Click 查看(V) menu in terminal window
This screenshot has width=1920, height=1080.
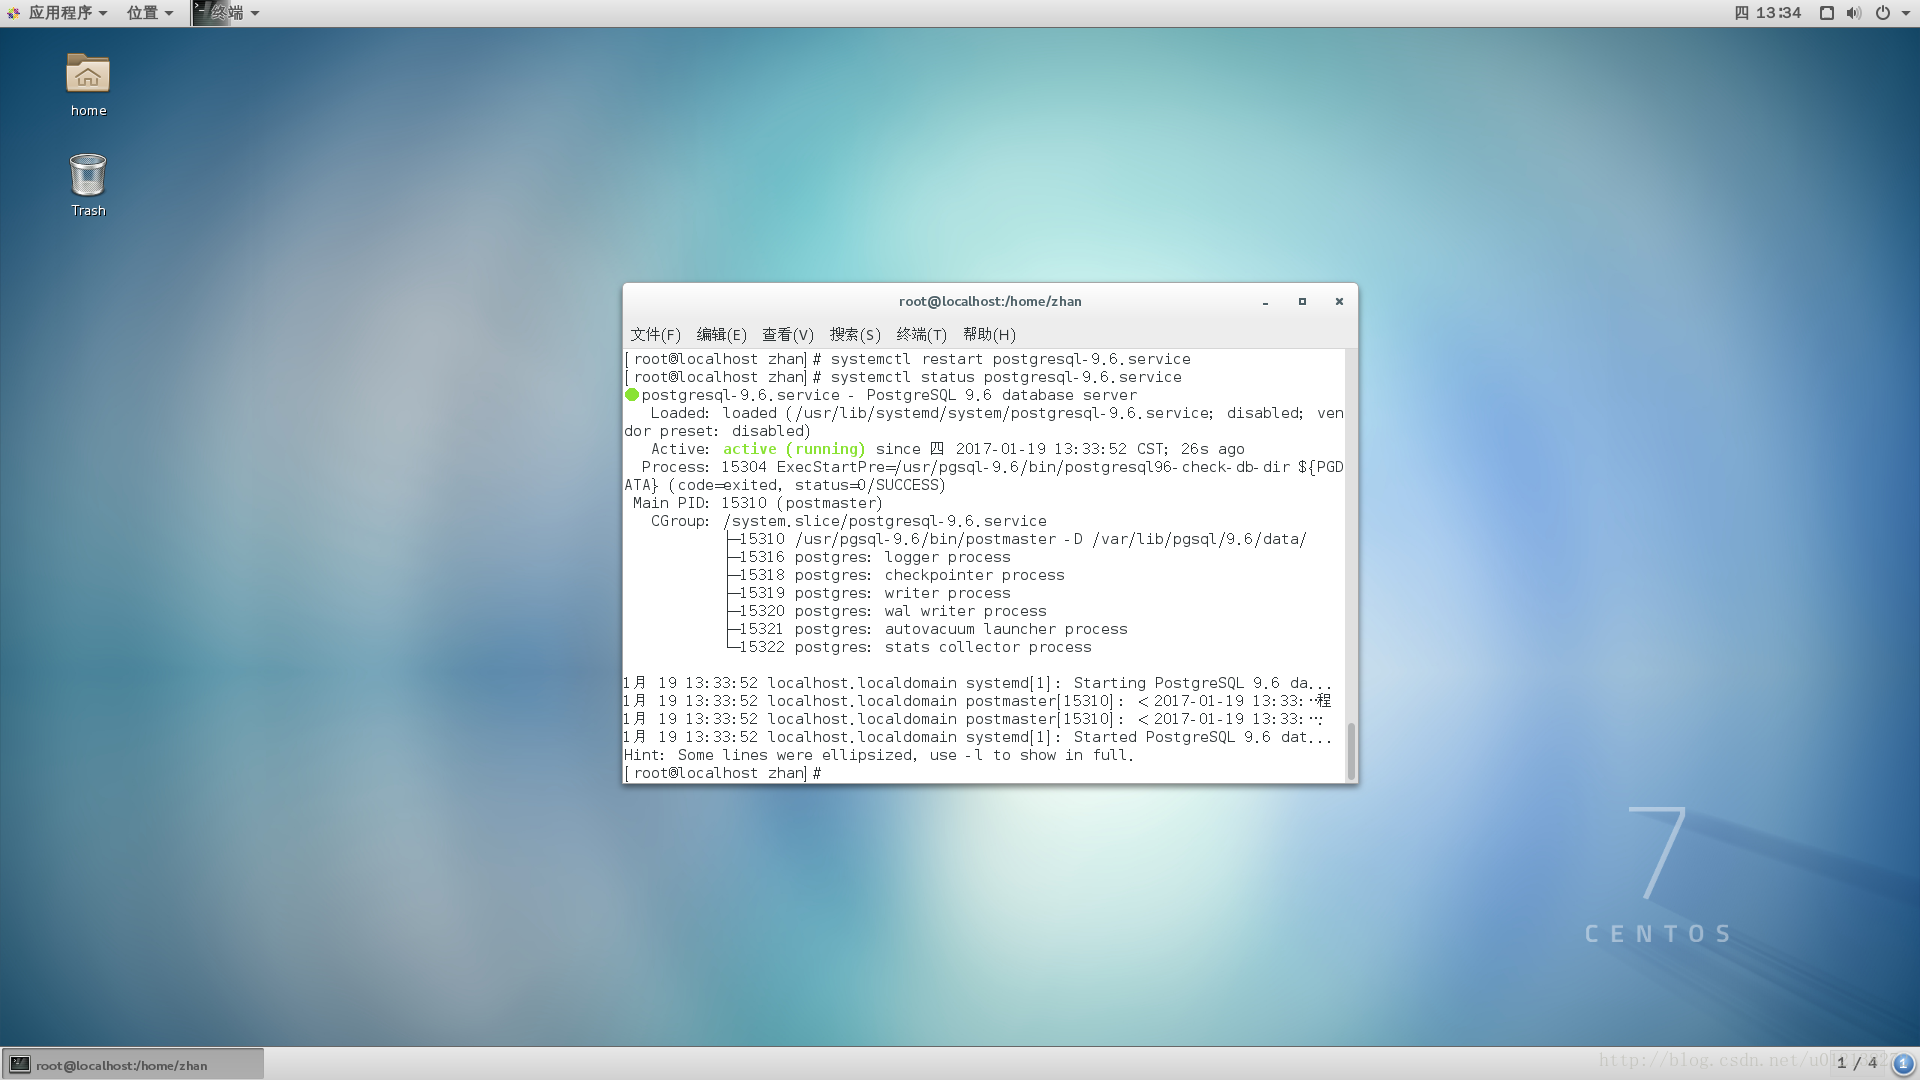pos(787,334)
